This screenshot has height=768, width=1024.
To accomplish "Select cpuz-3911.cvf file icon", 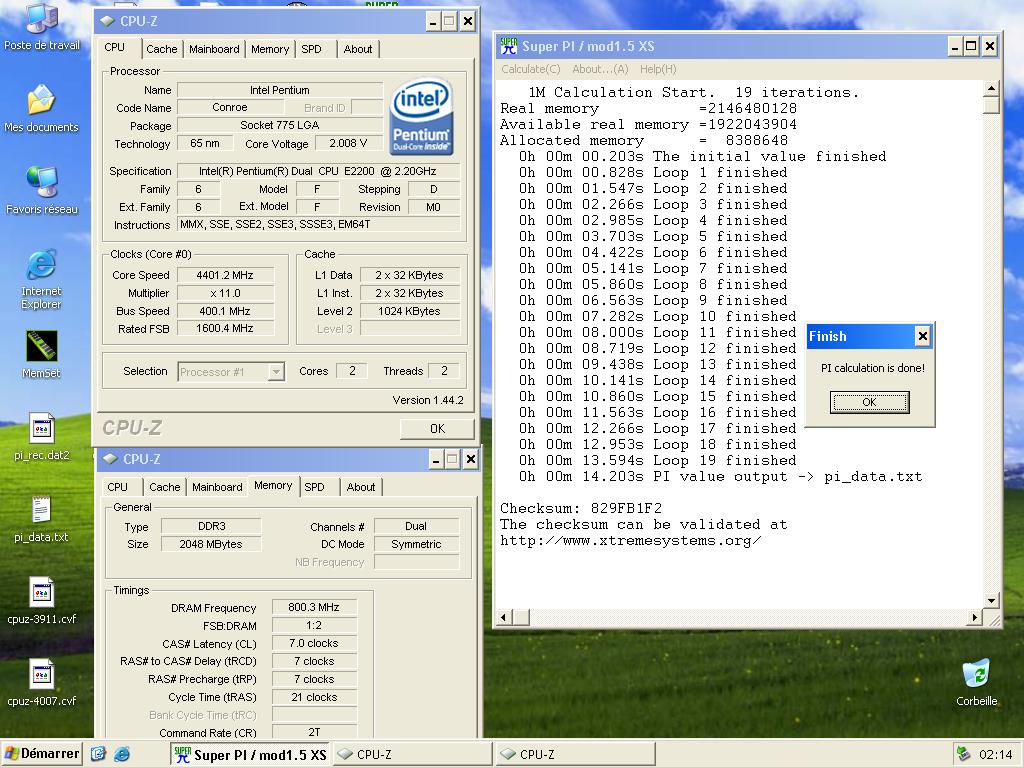I will [x=41, y=601].
